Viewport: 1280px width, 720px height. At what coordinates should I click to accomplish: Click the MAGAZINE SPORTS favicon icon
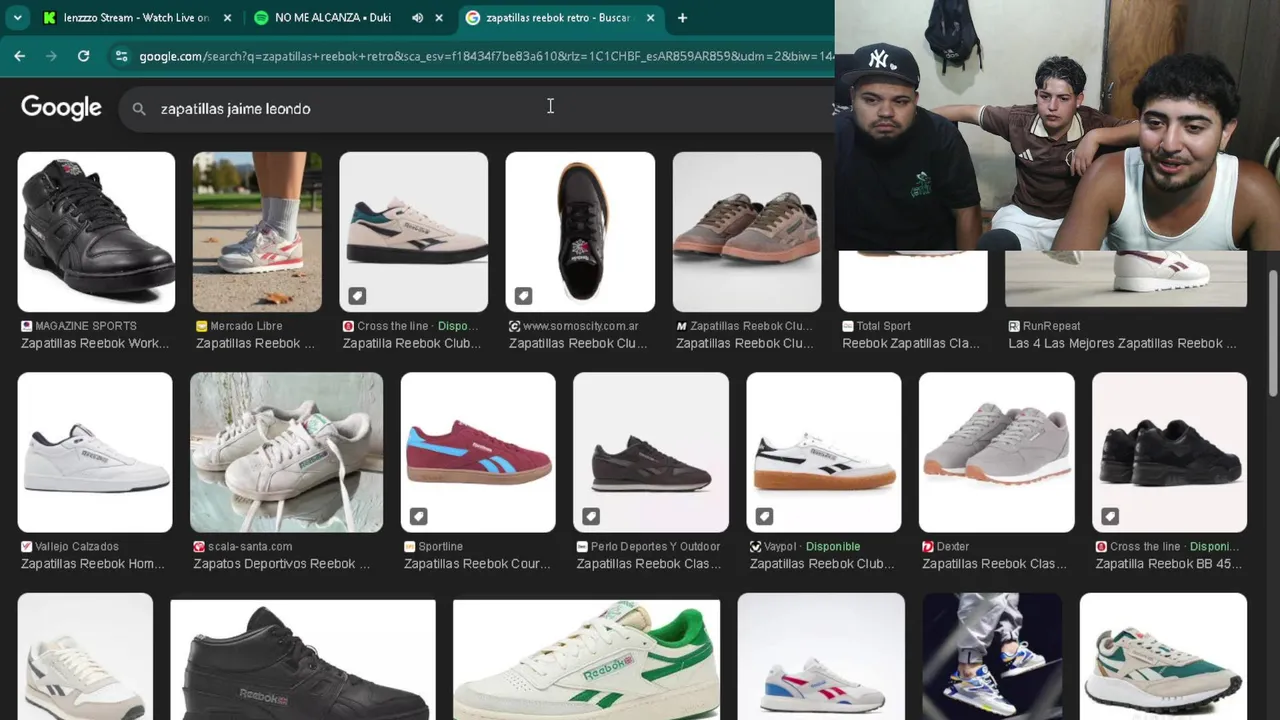point(26,326)
